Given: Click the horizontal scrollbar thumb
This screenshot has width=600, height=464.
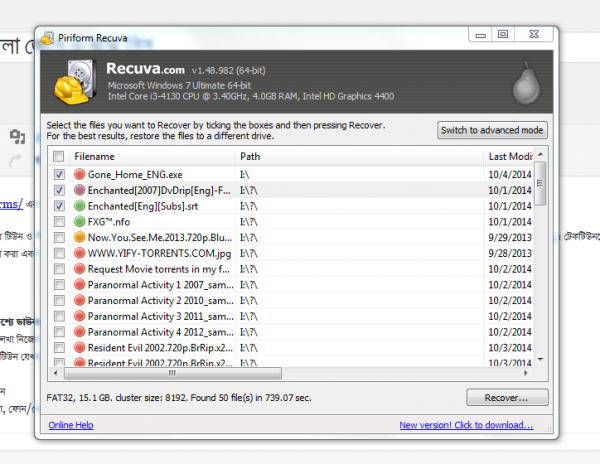Looking at the screenshot, I should [x=173, y=373].
